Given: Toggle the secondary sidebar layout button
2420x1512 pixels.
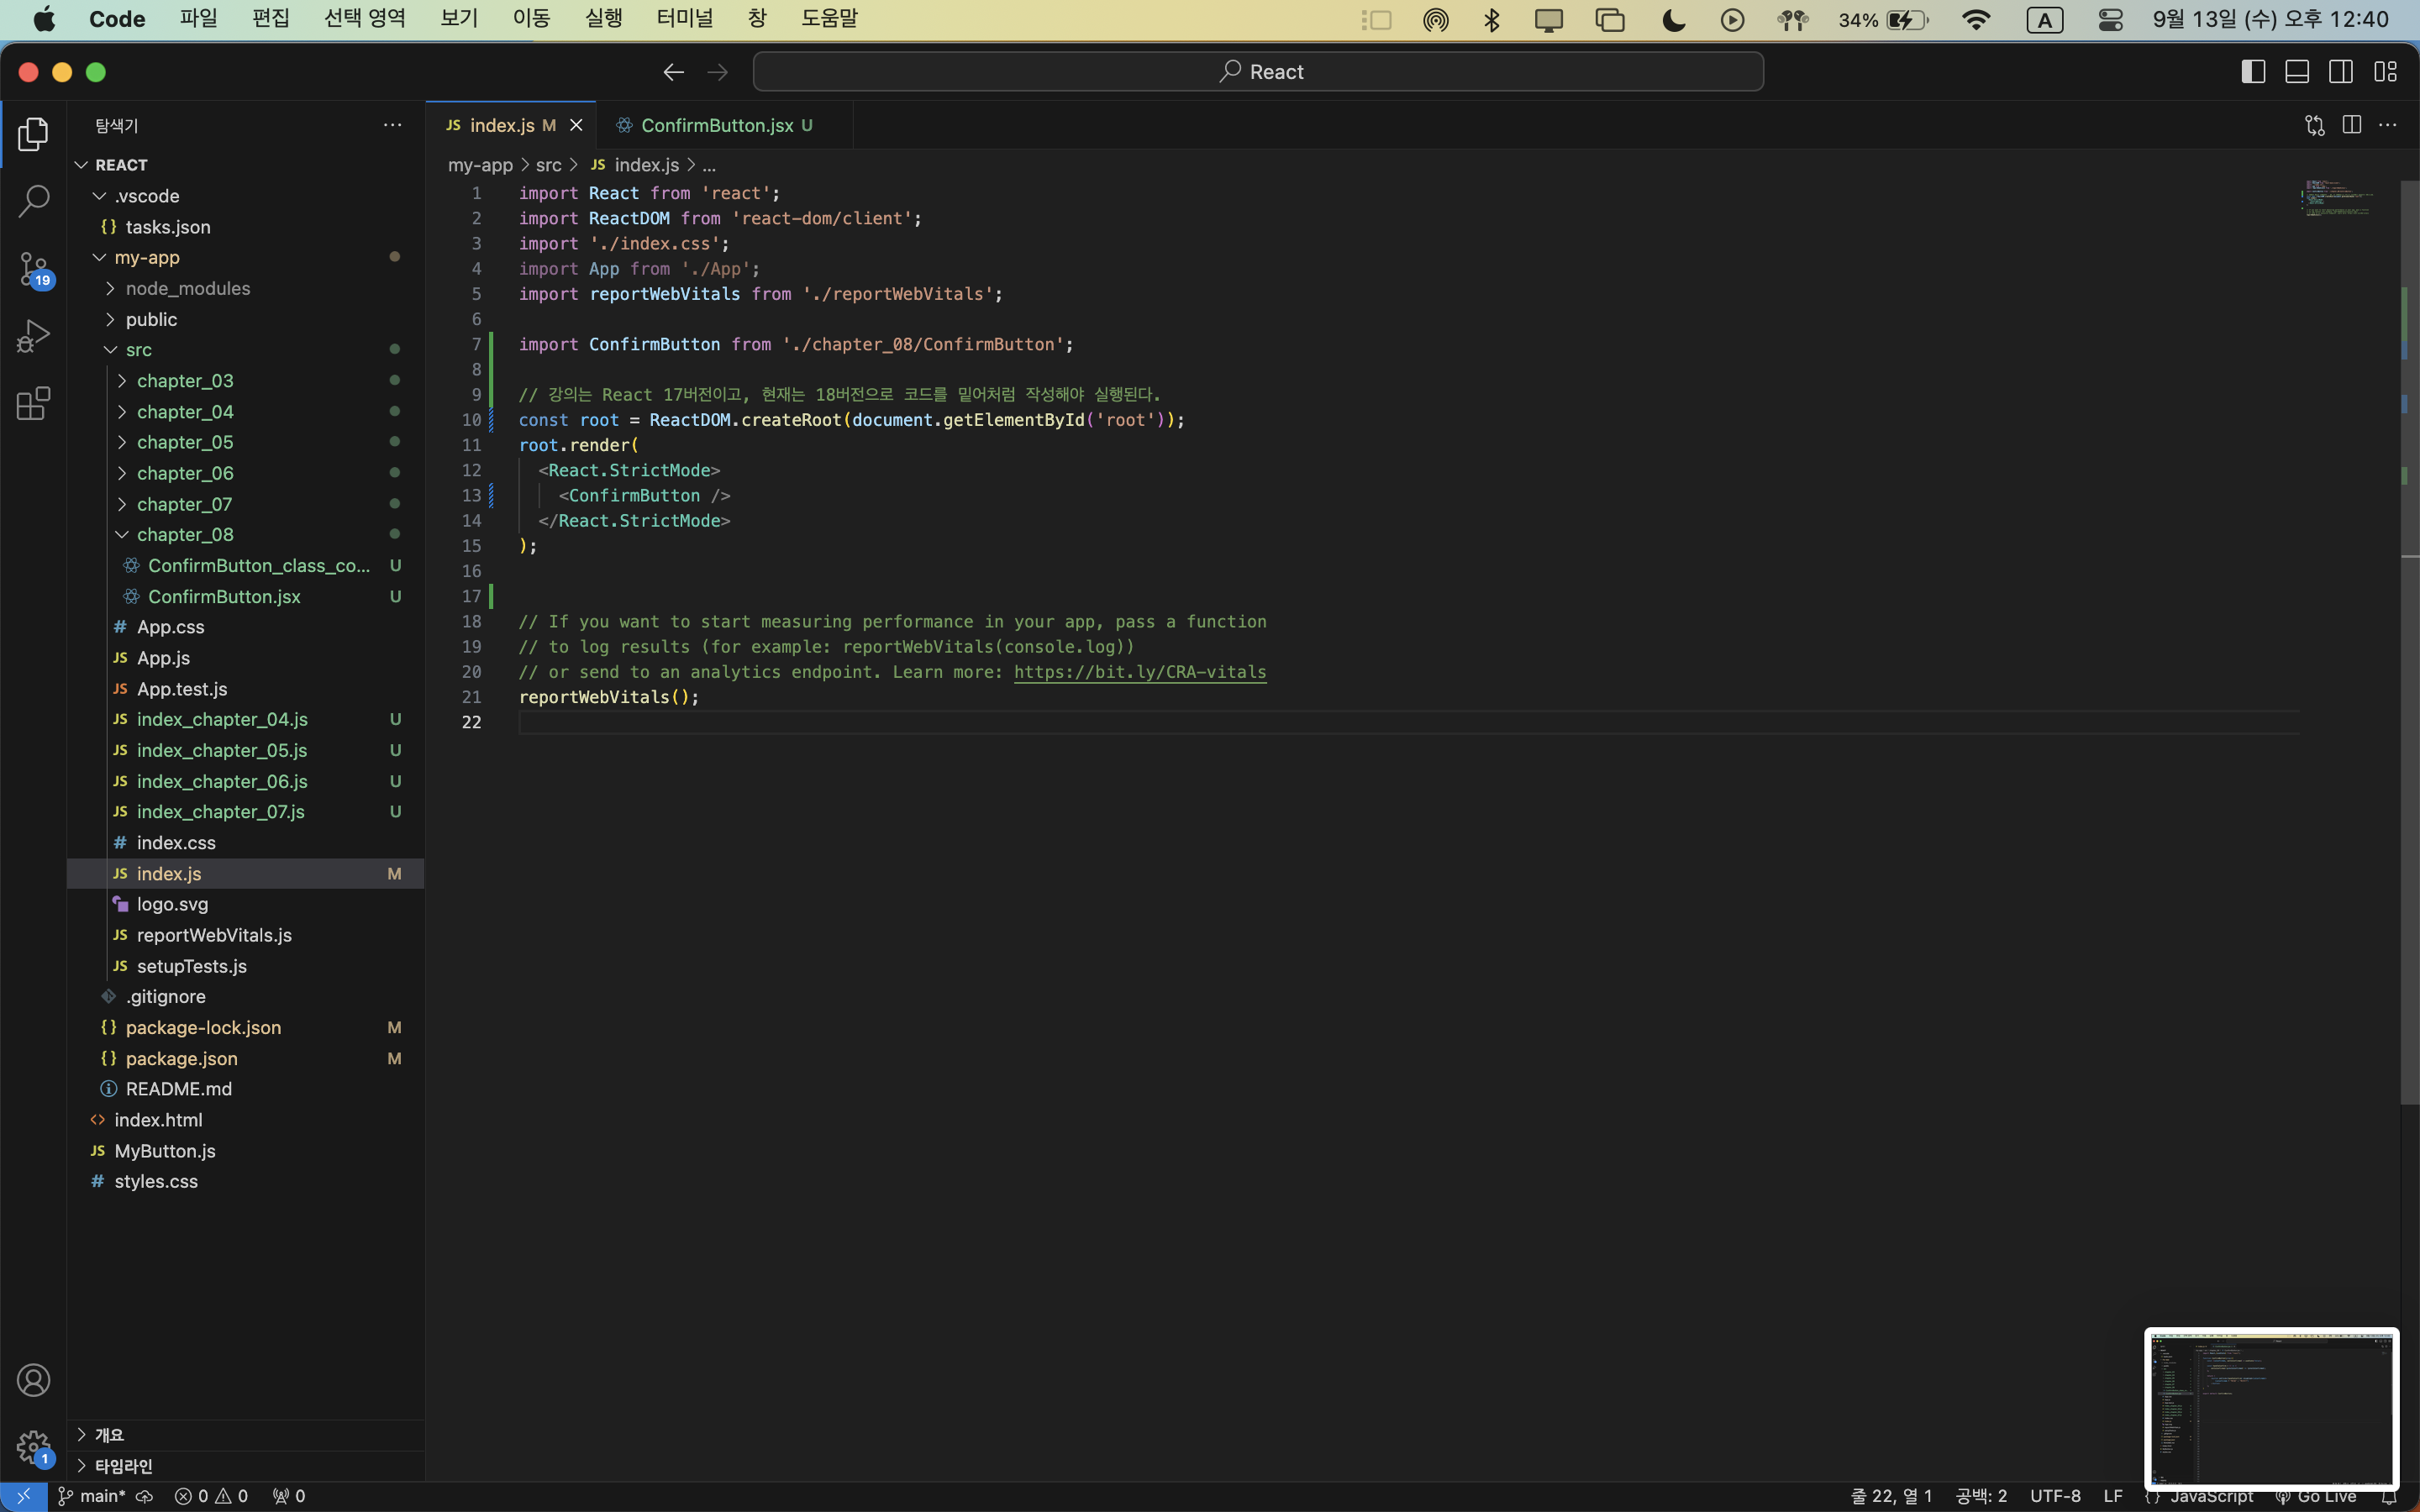Looking at the screenshot, I should [2341, 72].
